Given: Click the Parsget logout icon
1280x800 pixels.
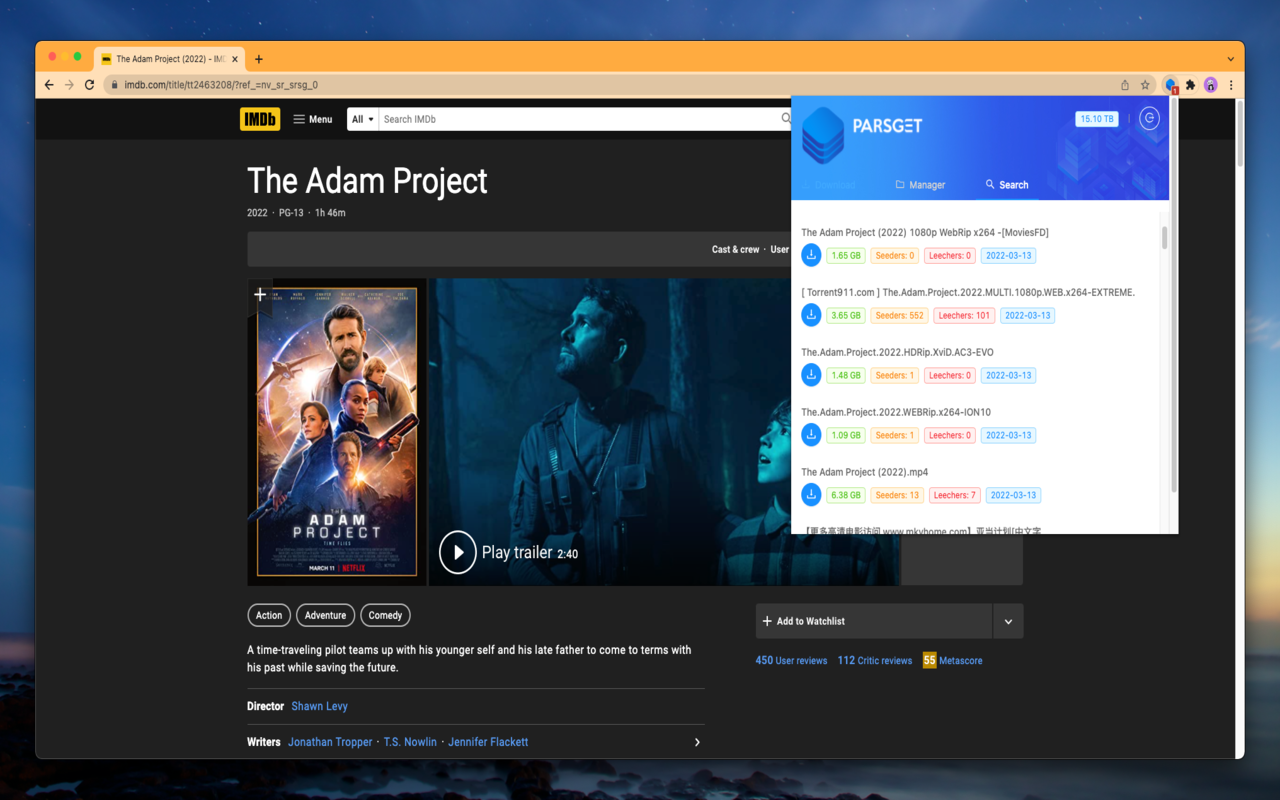Looking at the screenshot, I should tap(1149, 119).
